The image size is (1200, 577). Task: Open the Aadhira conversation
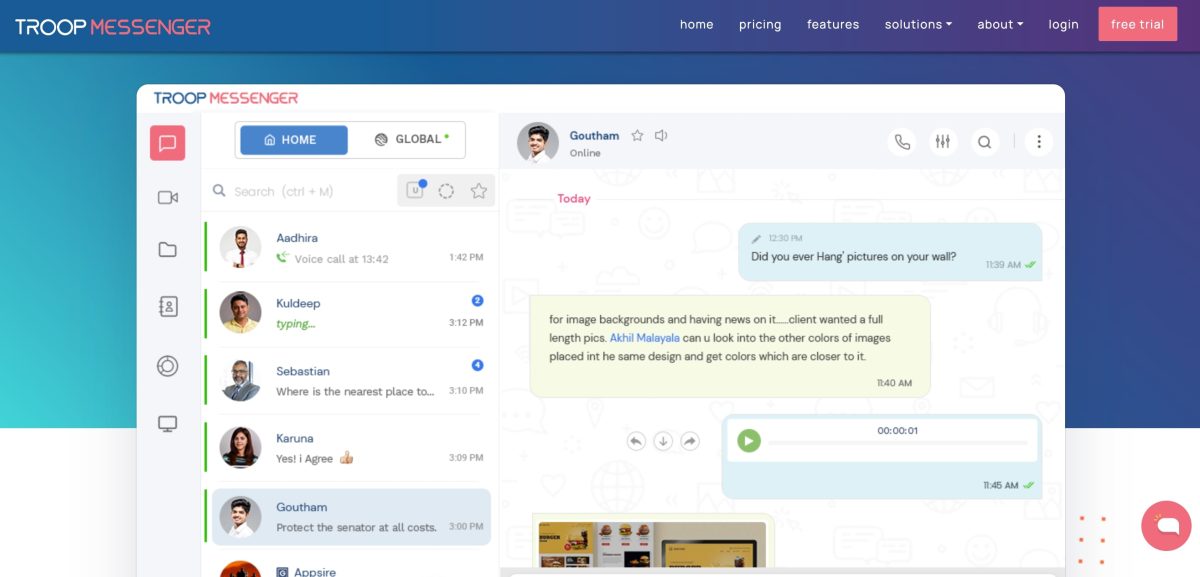[349, 248]
